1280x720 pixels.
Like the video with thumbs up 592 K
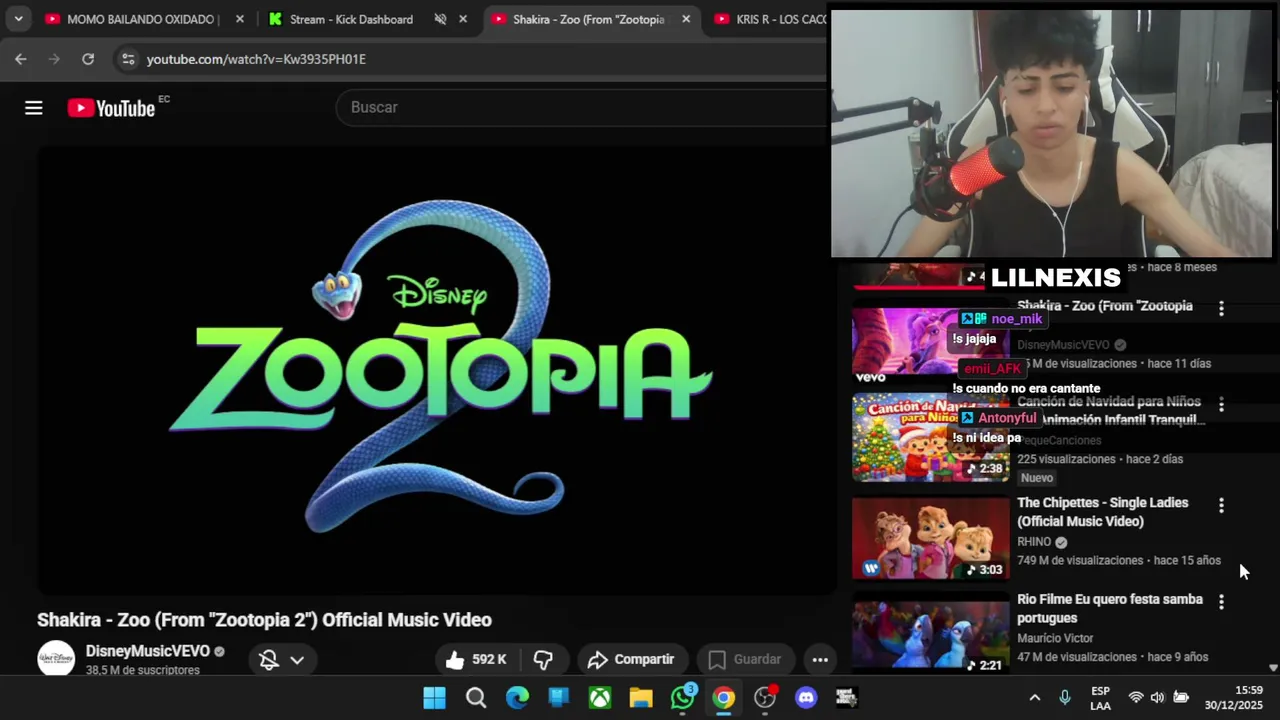[476, 659]
